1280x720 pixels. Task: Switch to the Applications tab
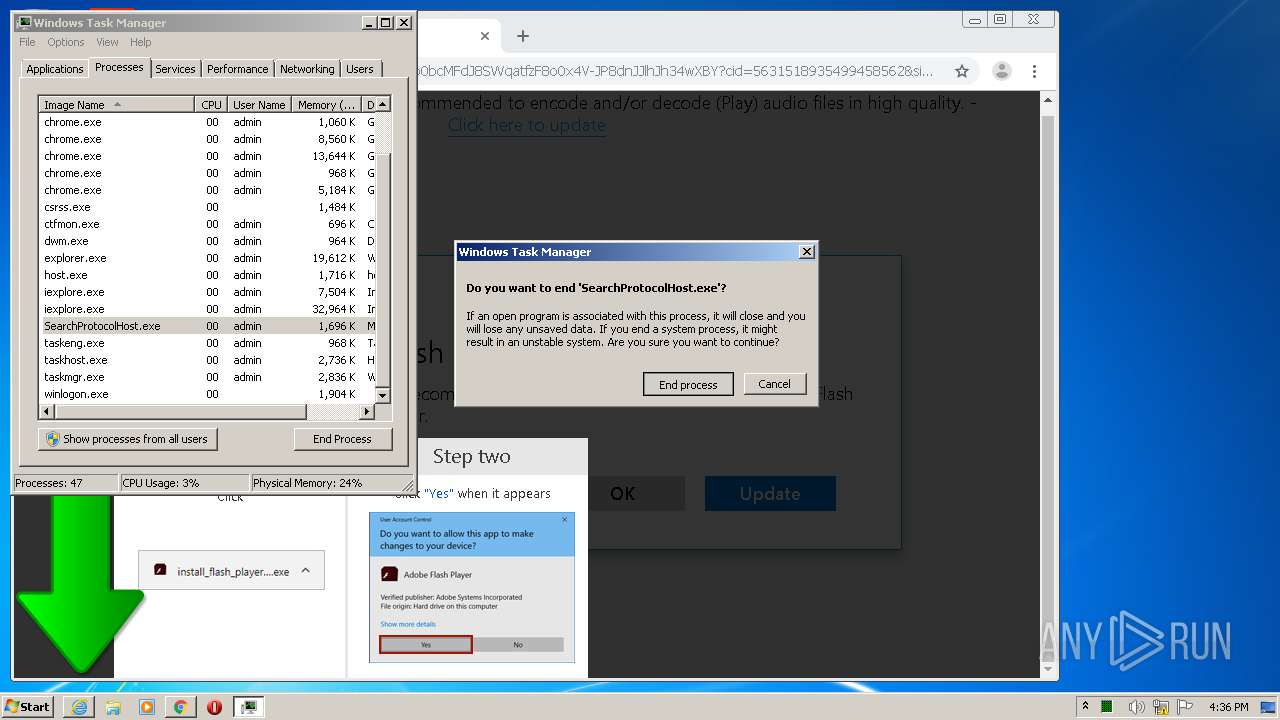54,69
